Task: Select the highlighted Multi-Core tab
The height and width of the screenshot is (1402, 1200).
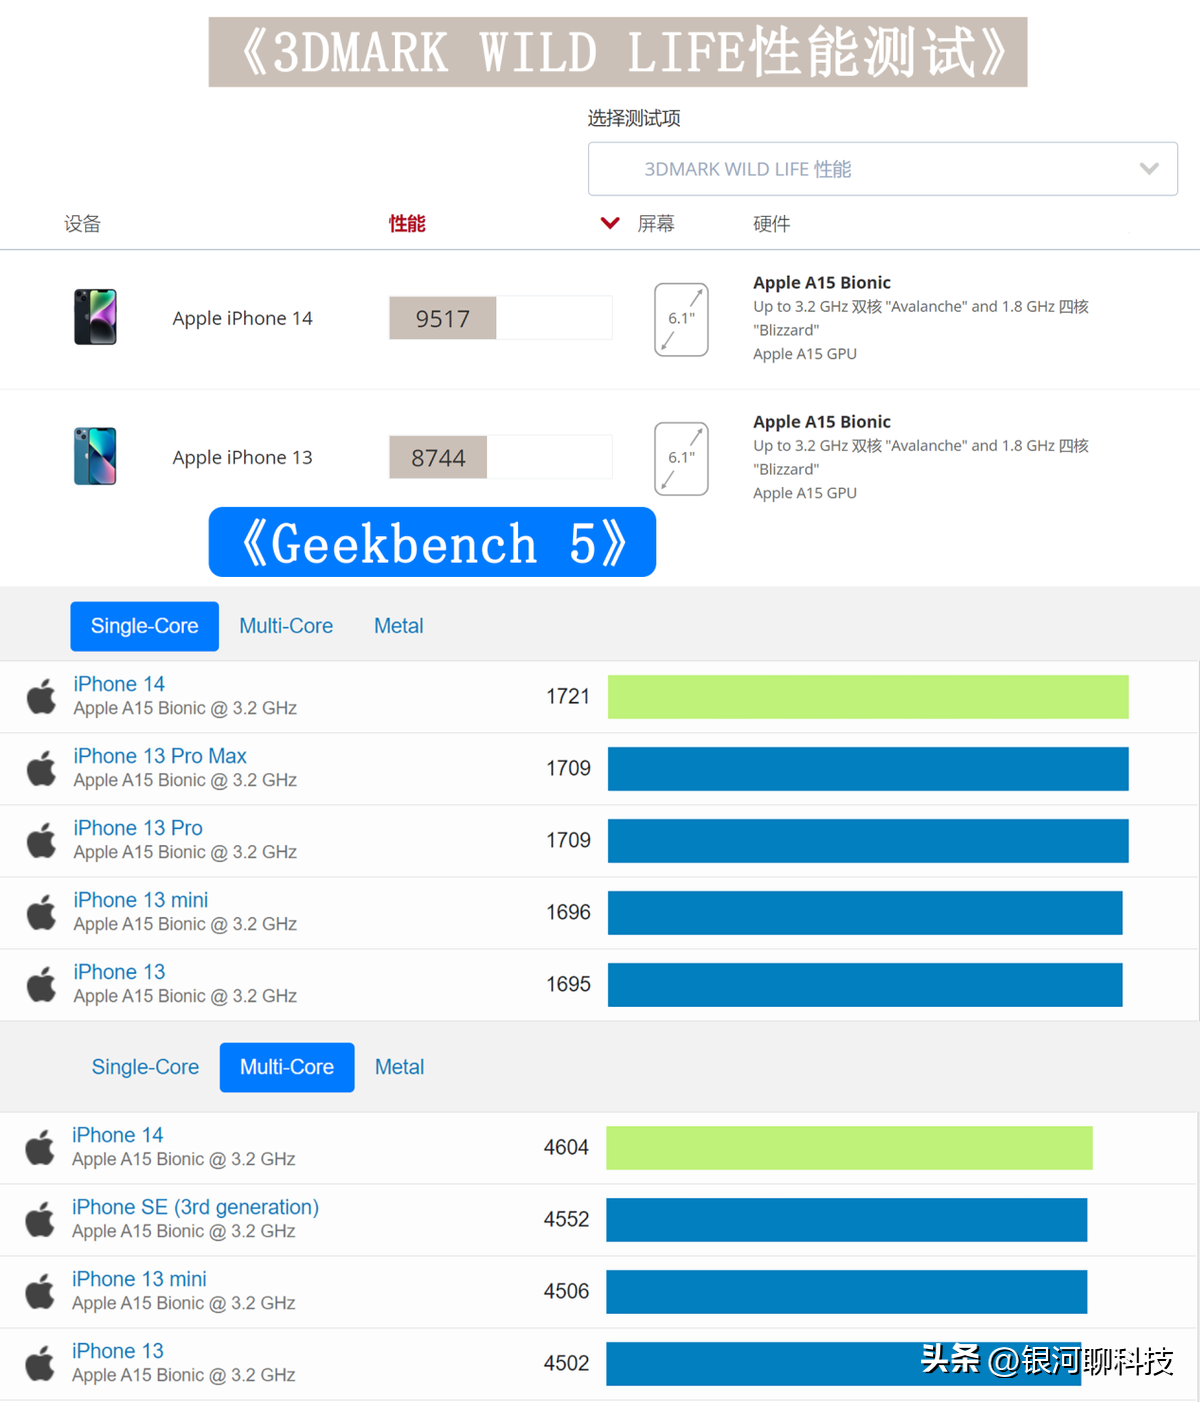Action: pyautogui.click(x=287, y=1067)
